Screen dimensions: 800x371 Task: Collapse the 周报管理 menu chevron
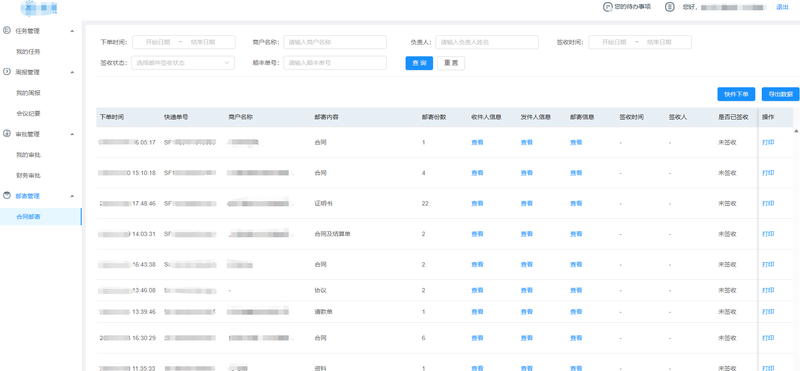[72, 72]
